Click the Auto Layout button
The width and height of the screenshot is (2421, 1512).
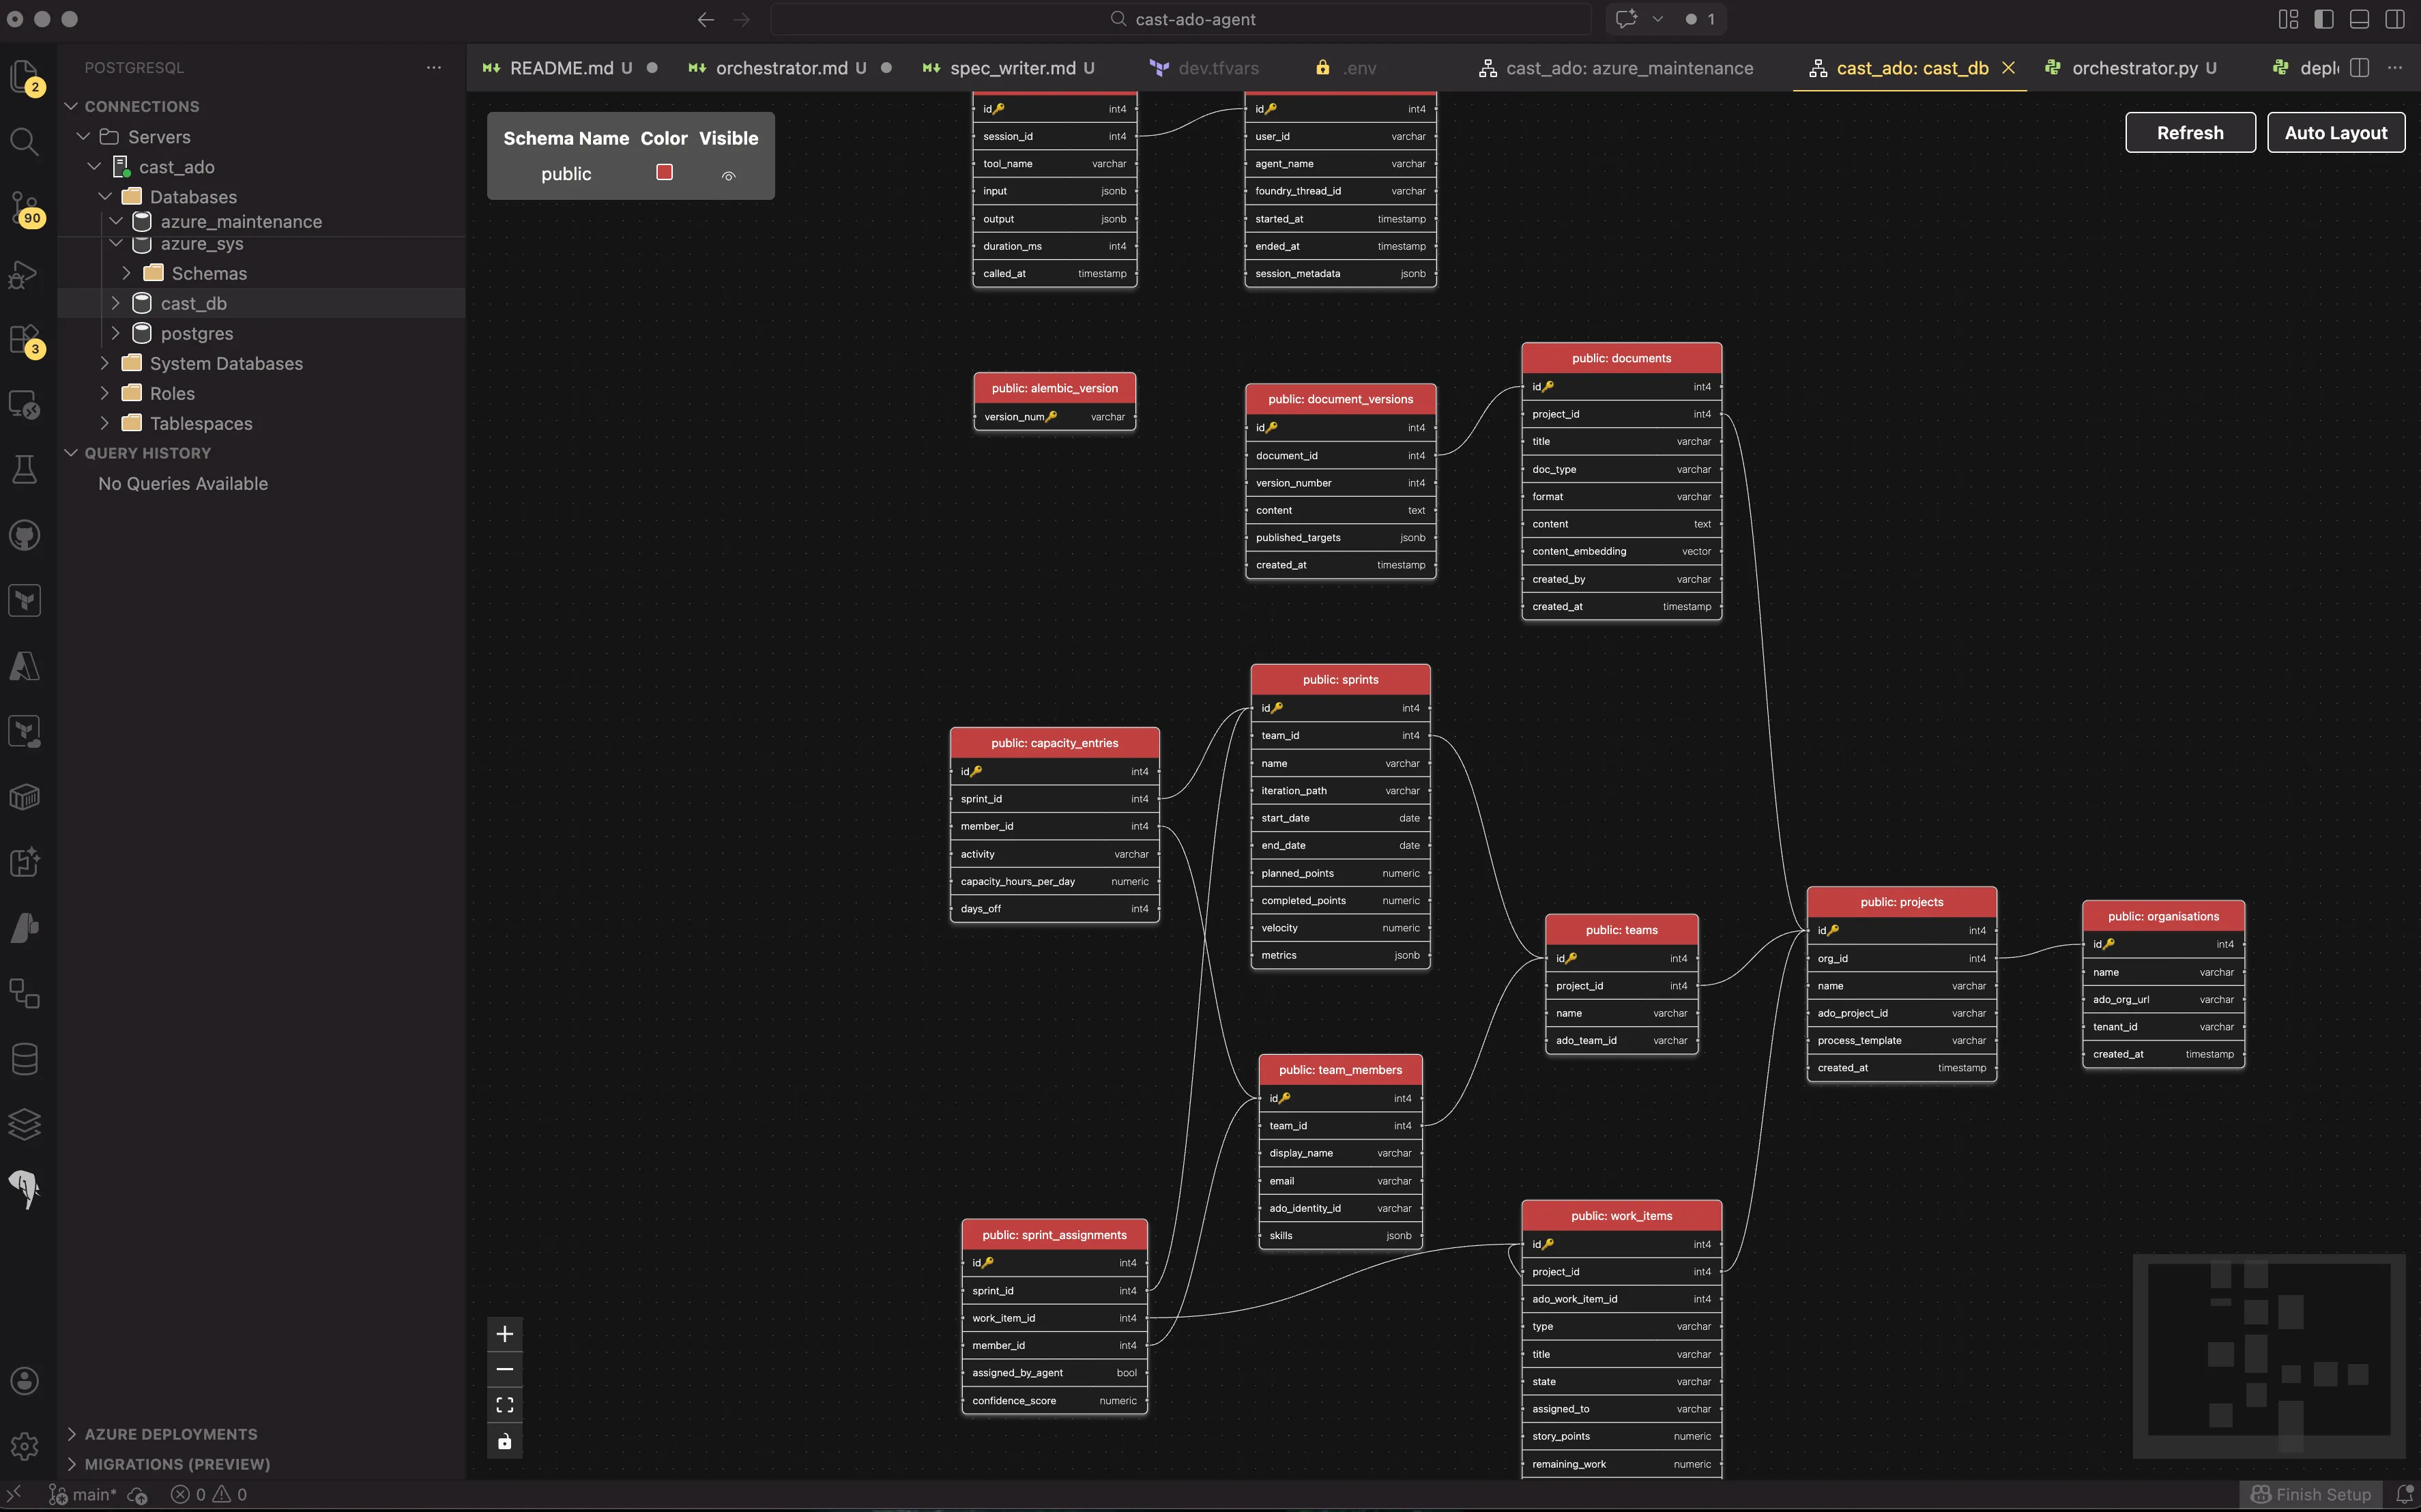click(x=2335, y=132)
